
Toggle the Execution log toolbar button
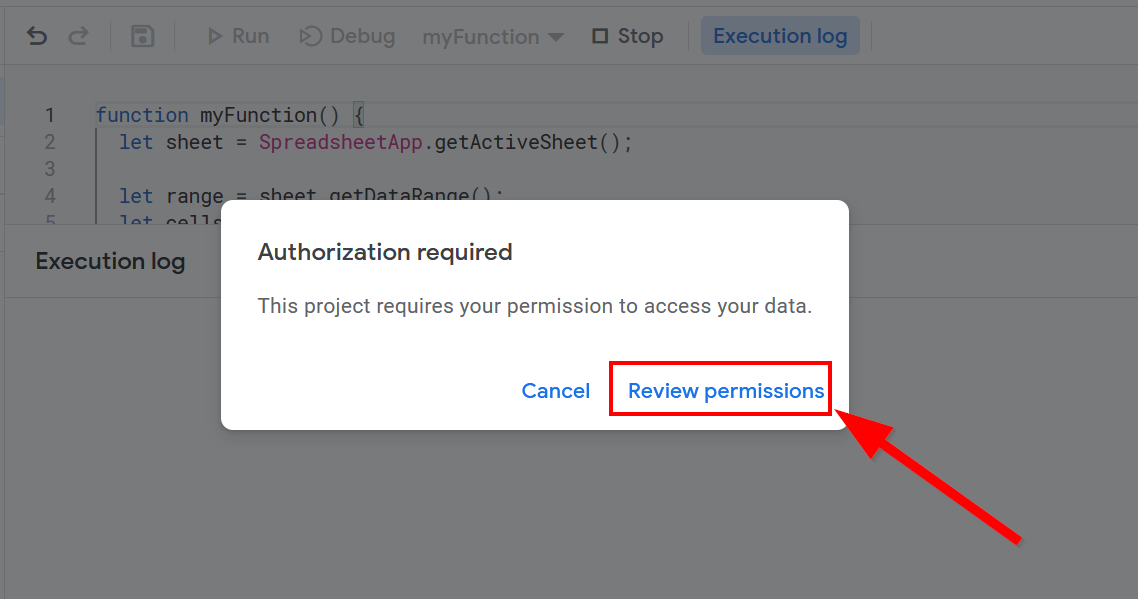[780, 37]
